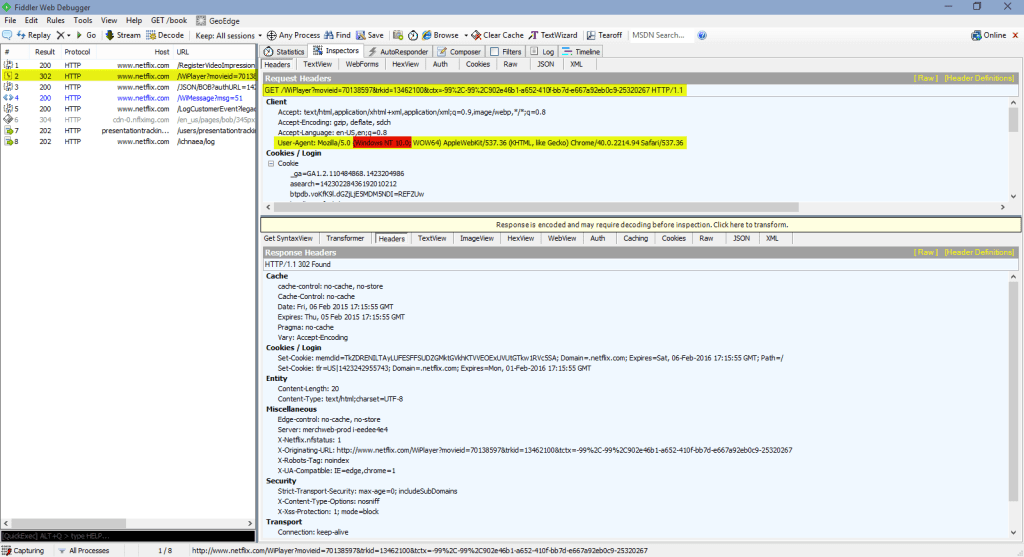Screen dimensions: 1024x557
Task: Open the Statistics tab
Action: (284, 52)
